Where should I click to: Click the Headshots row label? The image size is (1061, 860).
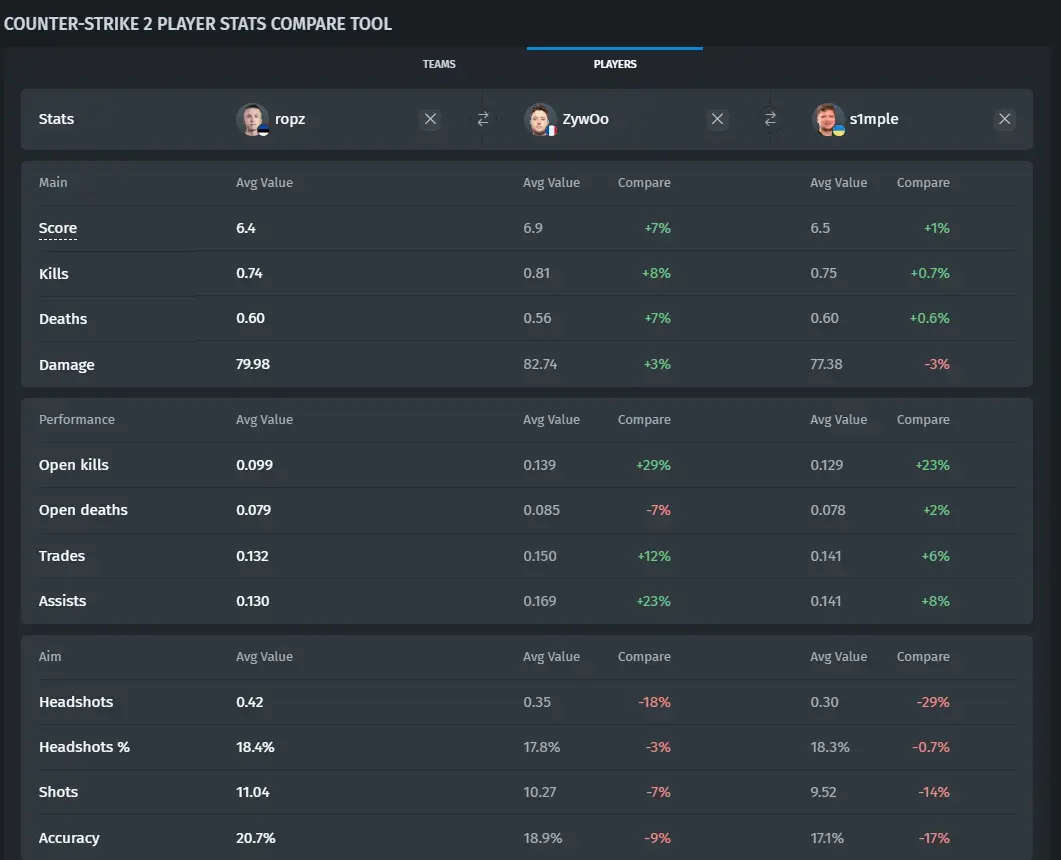[x=76, y=702]
